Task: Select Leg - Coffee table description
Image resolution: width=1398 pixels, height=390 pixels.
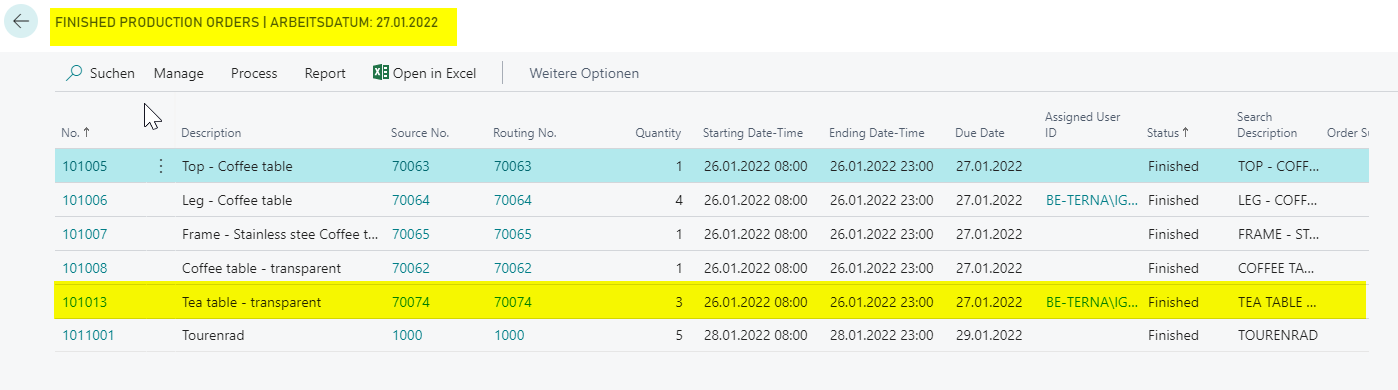Action: [x=237, y=200]
